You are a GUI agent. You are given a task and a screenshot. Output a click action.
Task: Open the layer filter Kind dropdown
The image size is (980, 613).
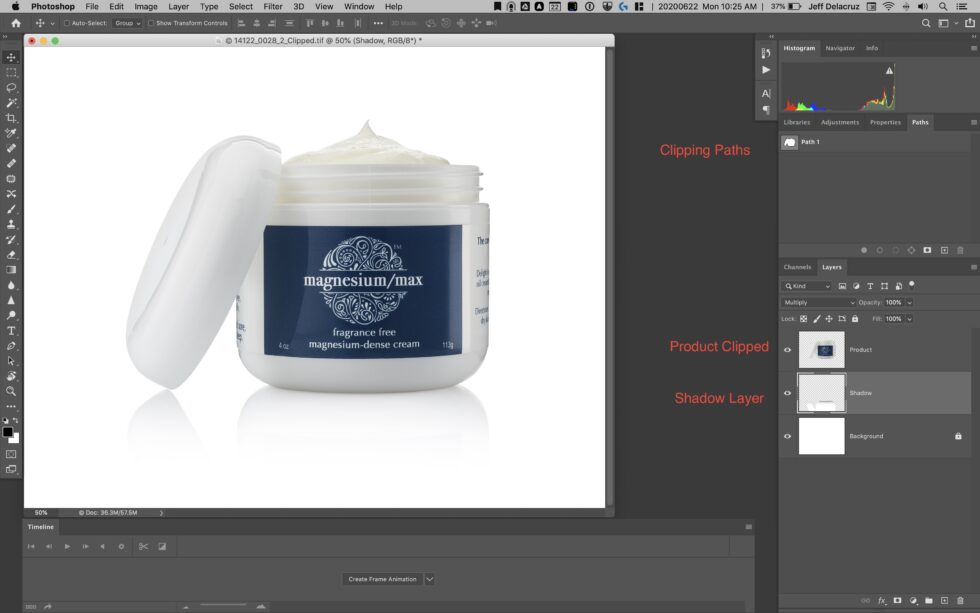tap(807, 286)
